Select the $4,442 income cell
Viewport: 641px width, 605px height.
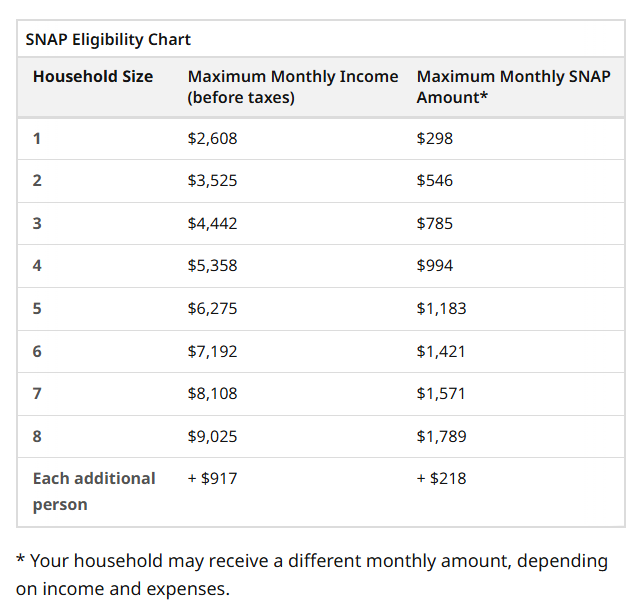[212, 223]
